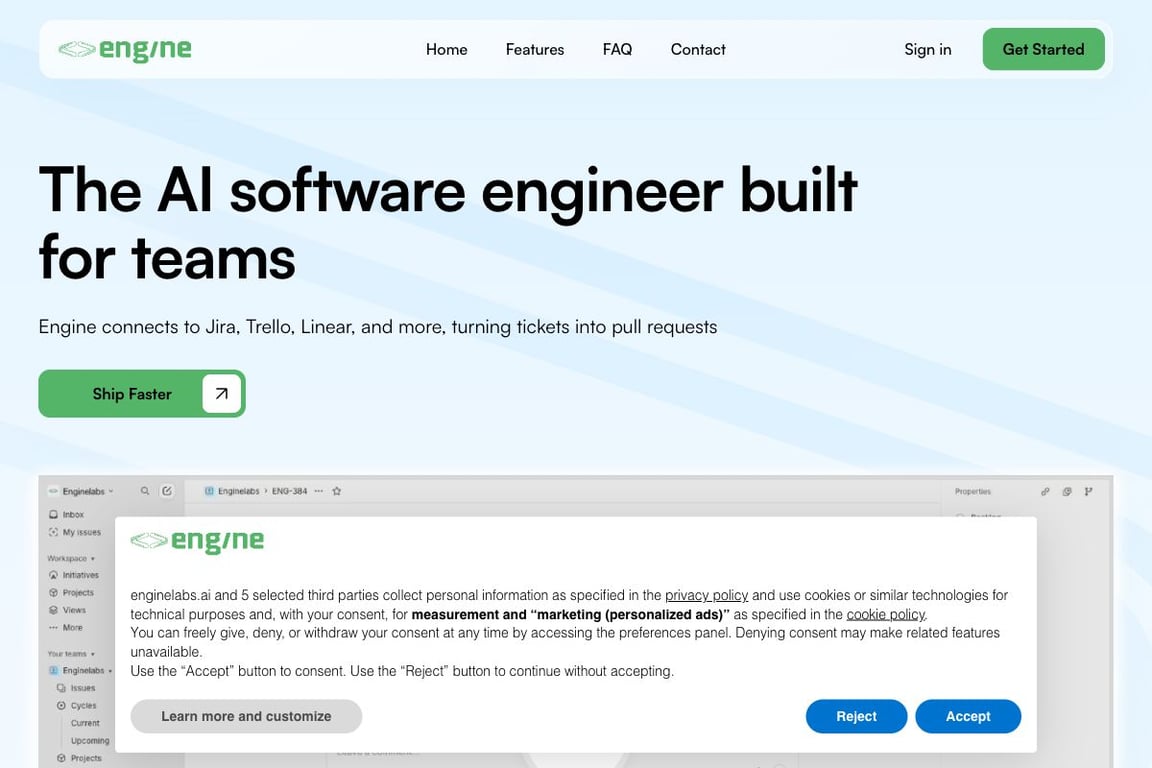Click the Sign in link
The height and width of the screenshot is (768, 1152).
point(928,49)
